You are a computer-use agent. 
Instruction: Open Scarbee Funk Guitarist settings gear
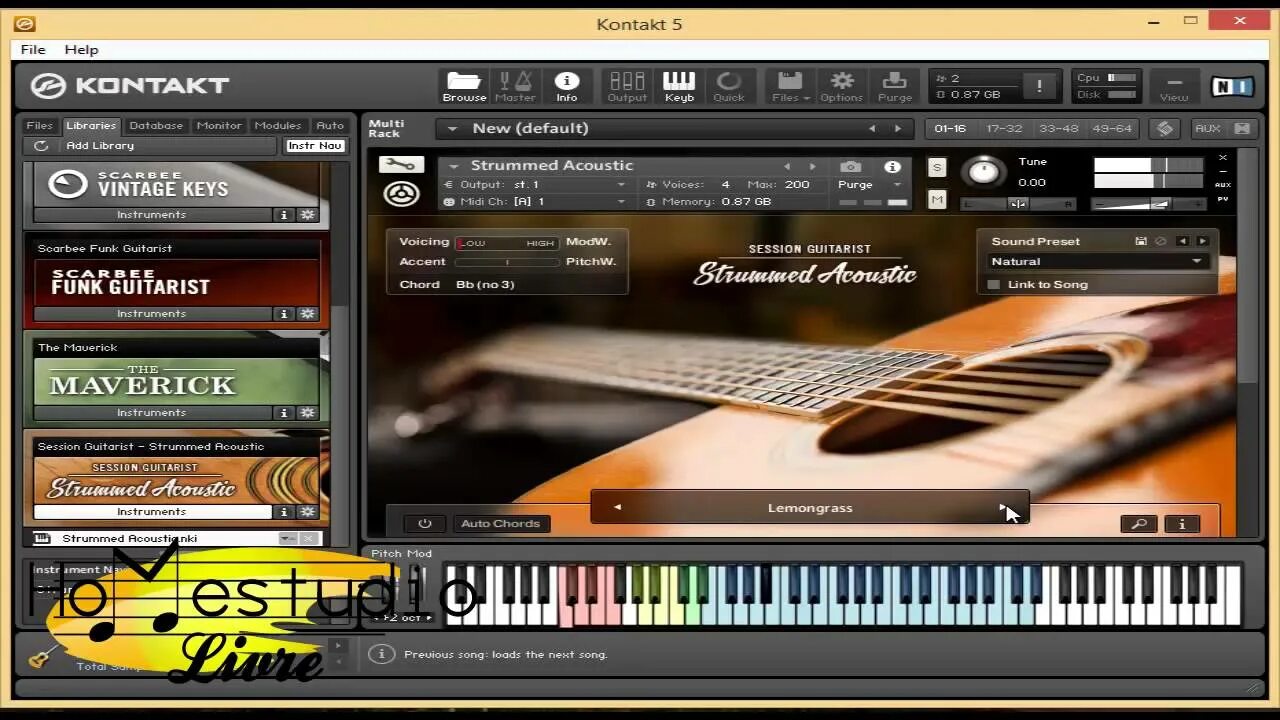coord(307,314)
